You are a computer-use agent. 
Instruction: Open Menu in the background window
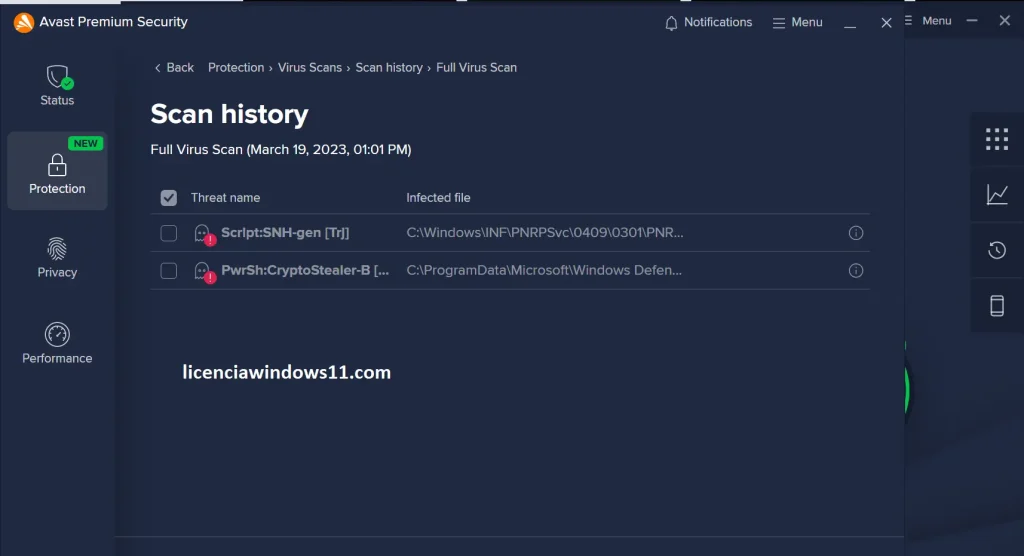point(929,21)
